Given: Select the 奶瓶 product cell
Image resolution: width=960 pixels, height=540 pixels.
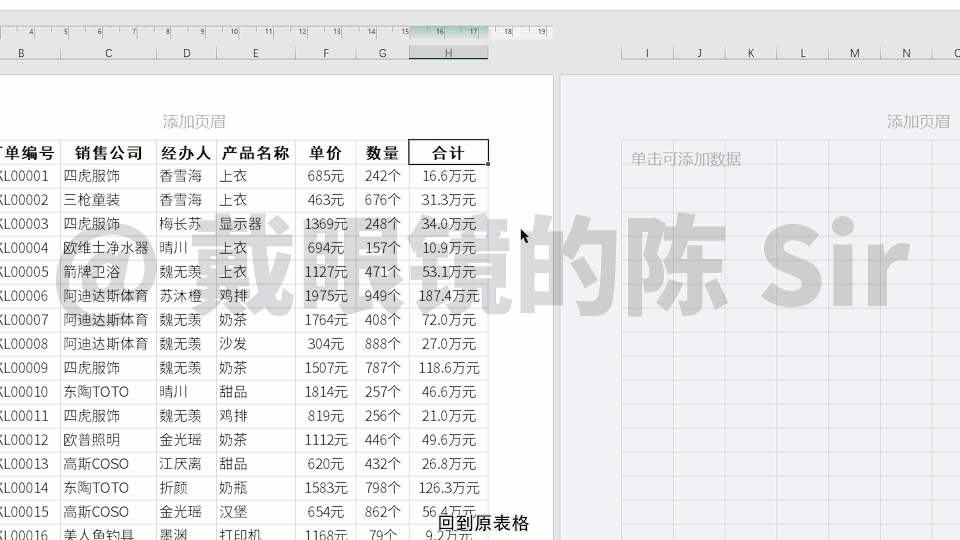Looking at the screenshot, I should point(256,488).
